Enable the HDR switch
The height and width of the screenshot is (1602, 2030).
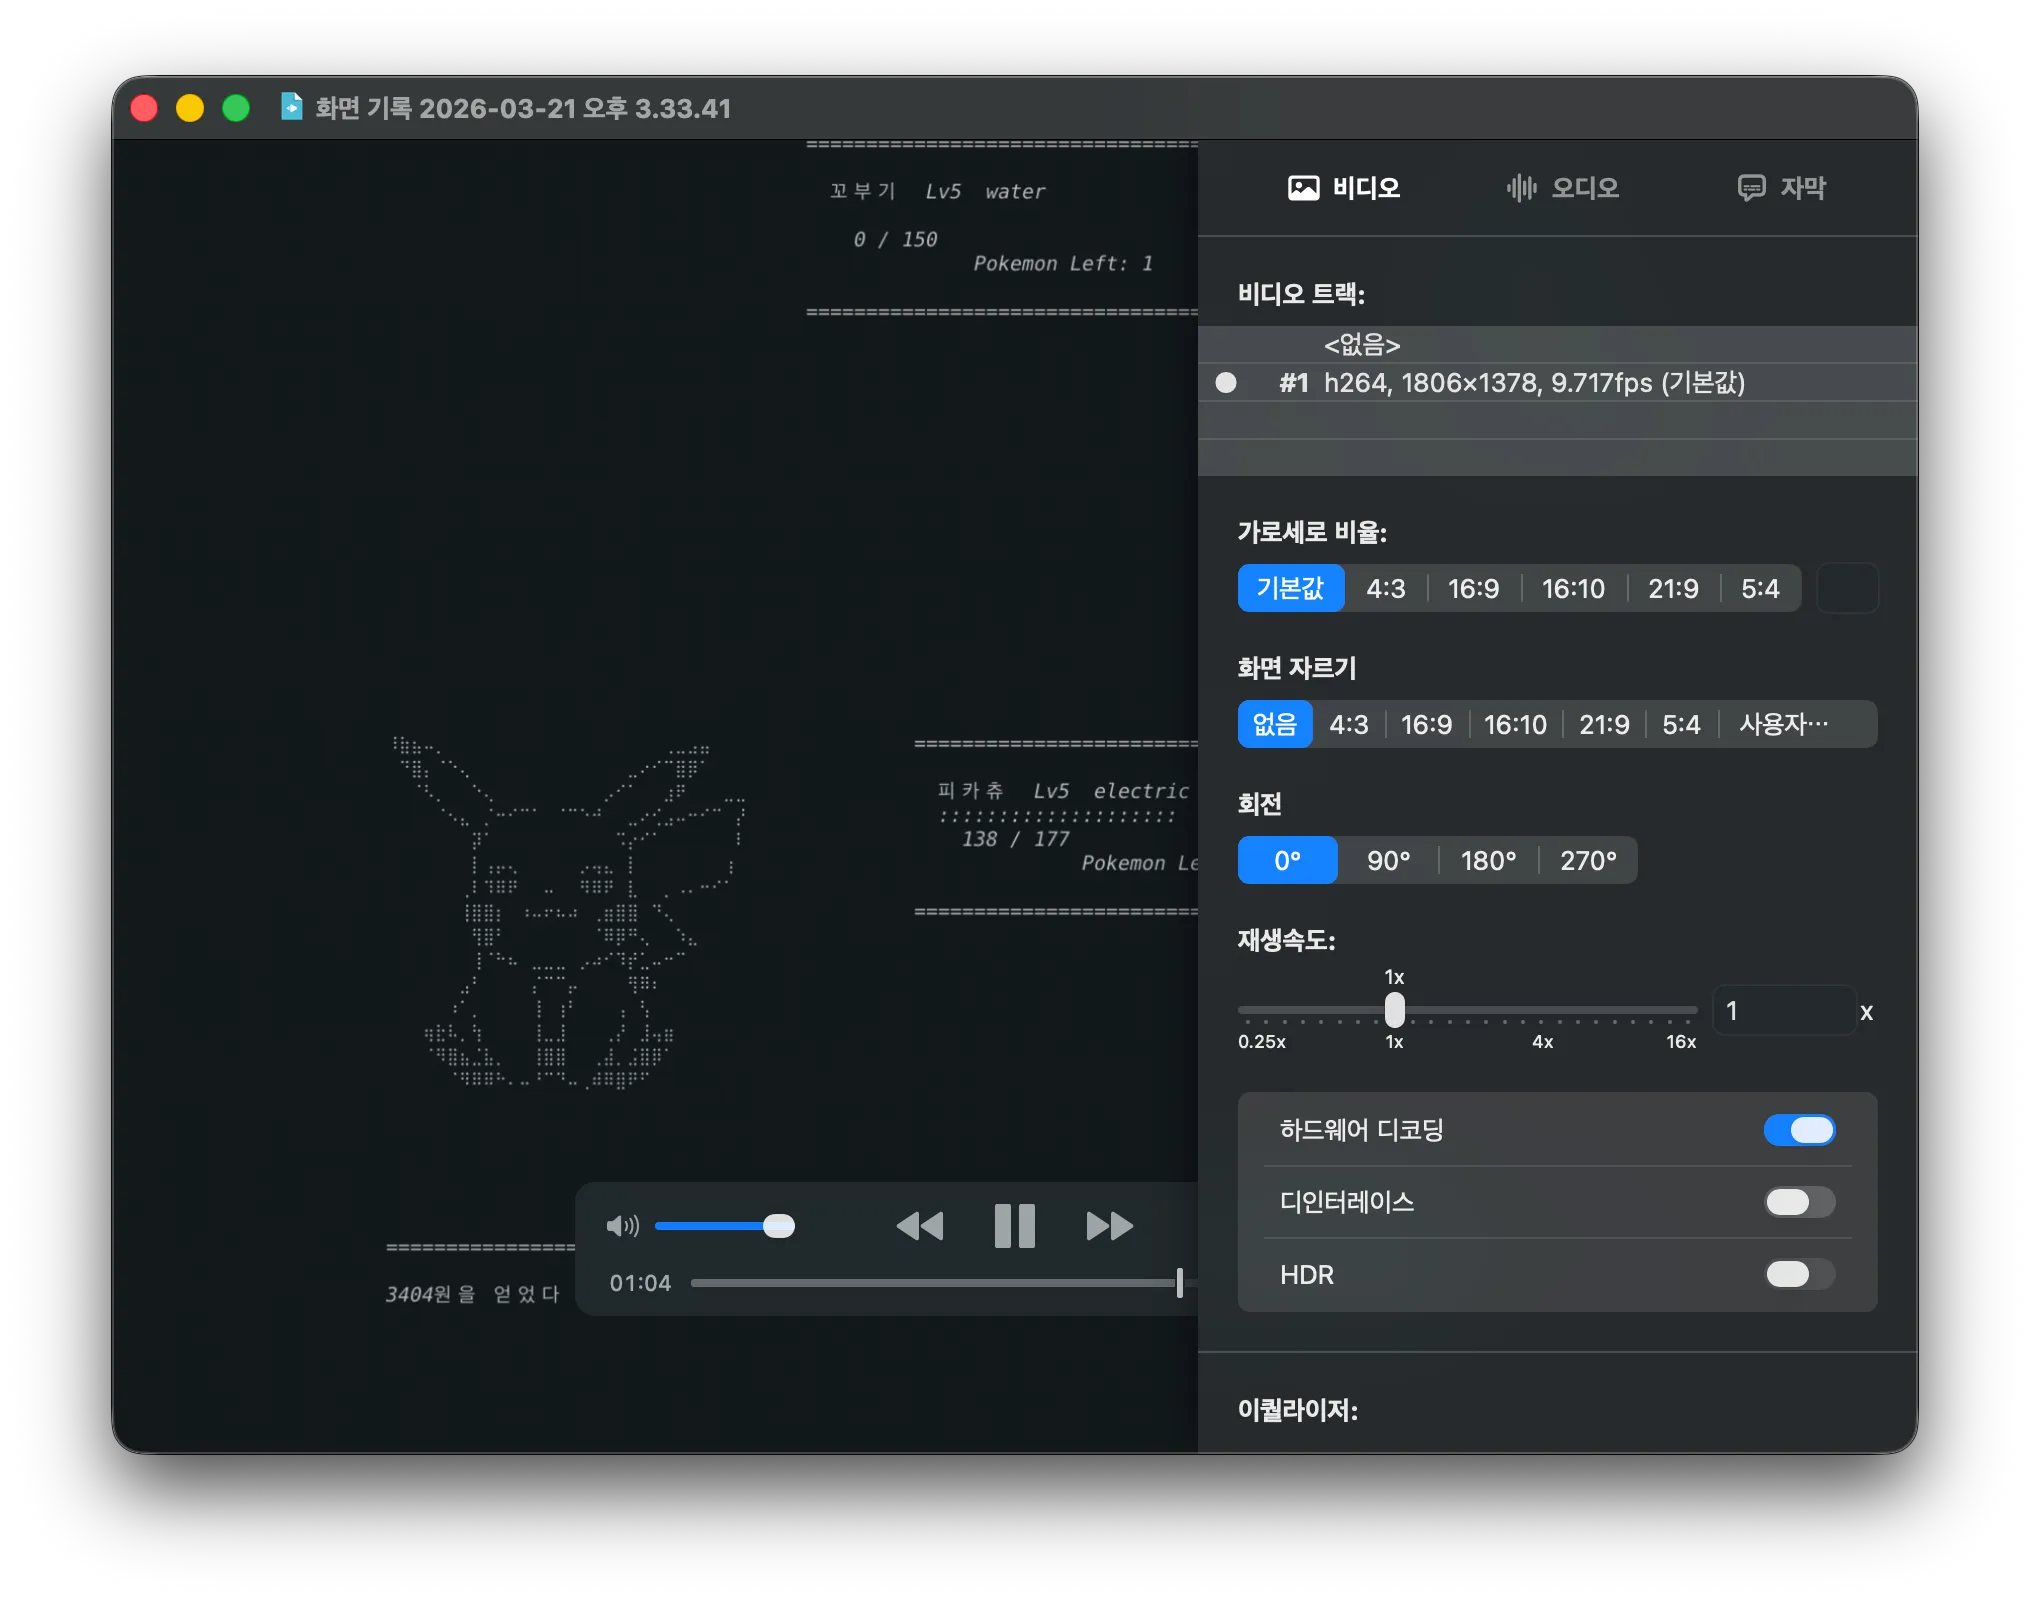click(x=1799, y=1274)
